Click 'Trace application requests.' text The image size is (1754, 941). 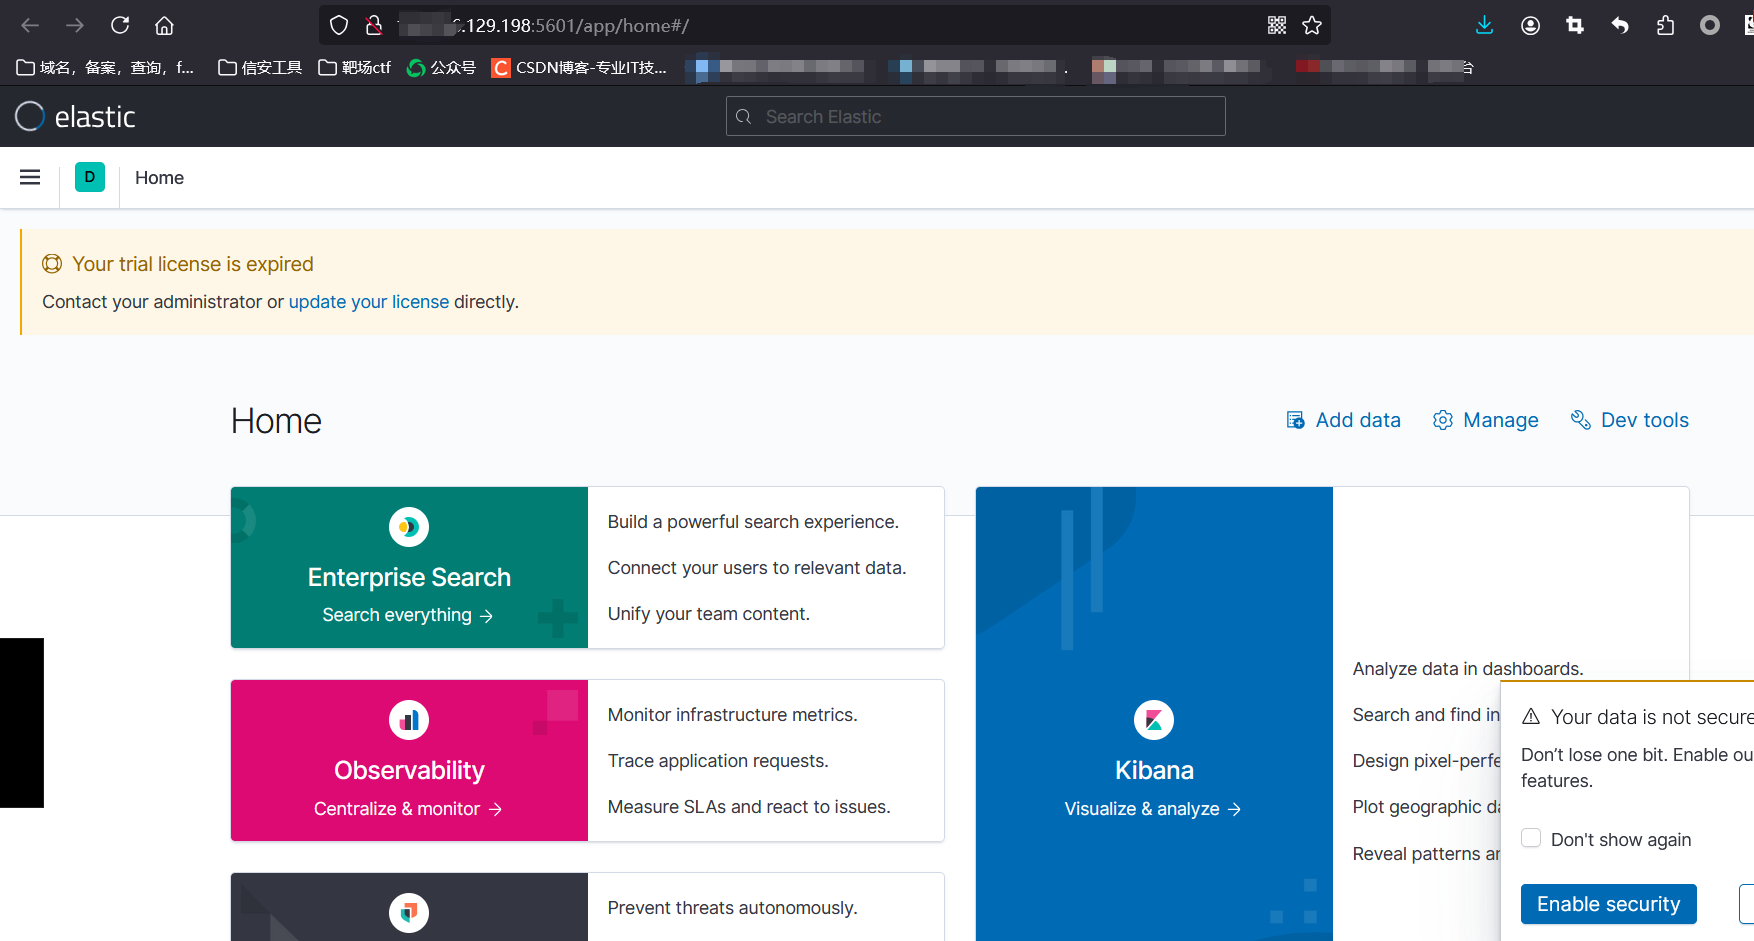[x=718, y=761]
